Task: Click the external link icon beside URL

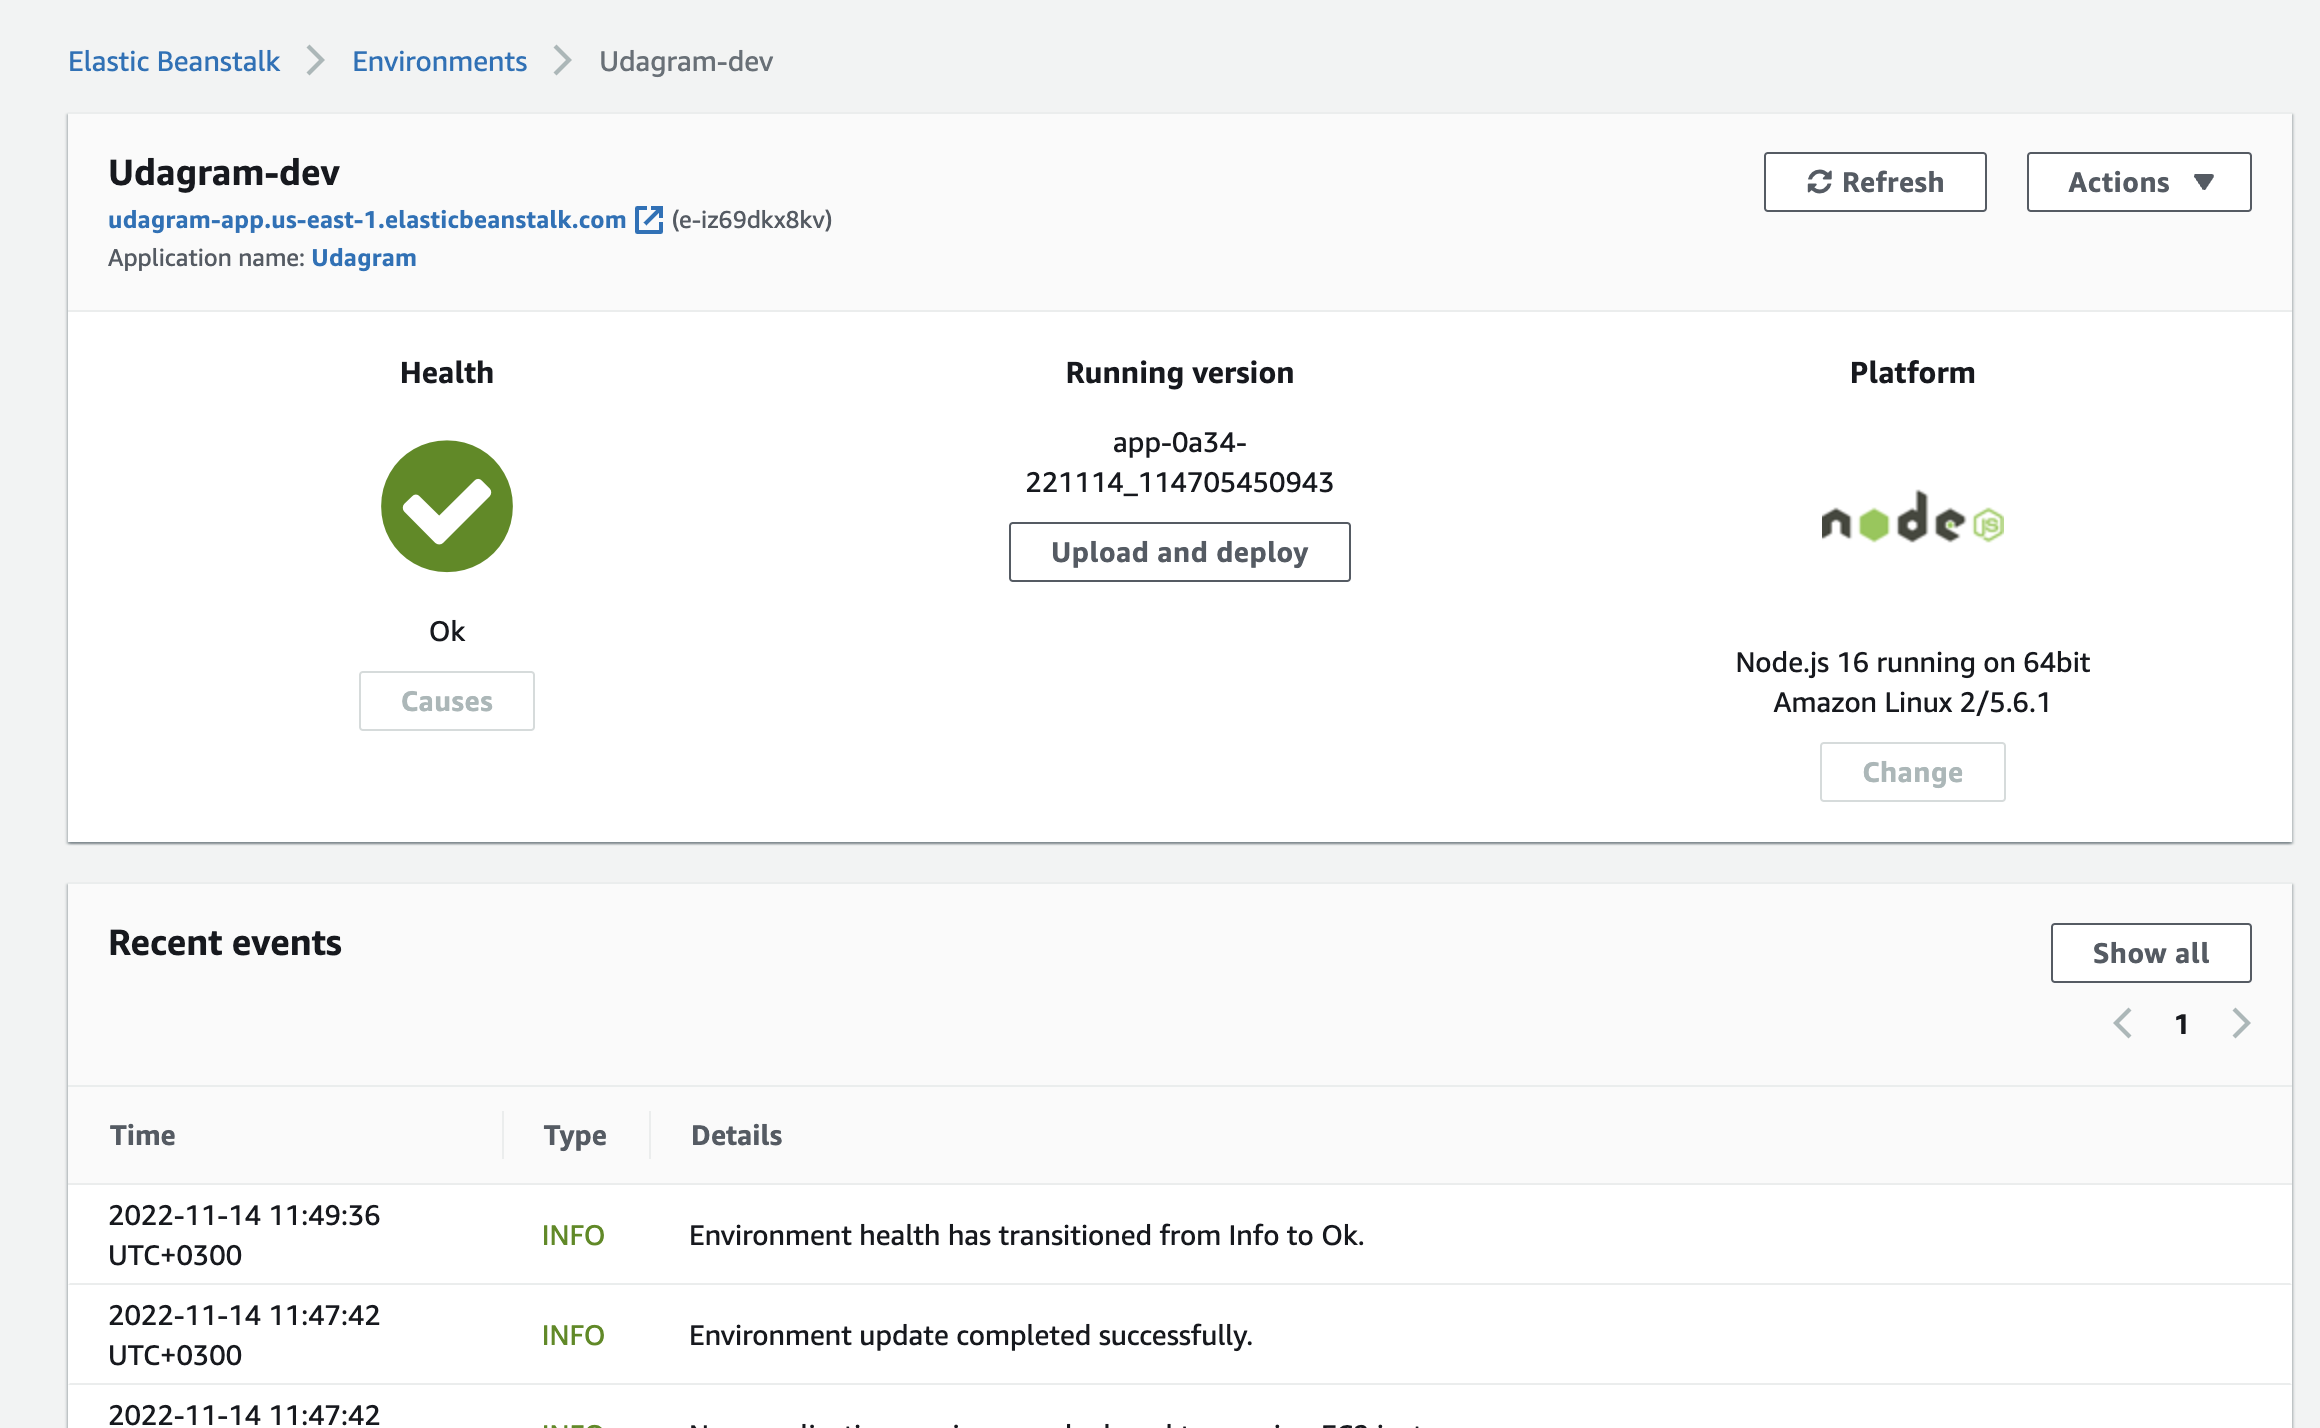Action: pyautogui.click(x=649, y=219)
